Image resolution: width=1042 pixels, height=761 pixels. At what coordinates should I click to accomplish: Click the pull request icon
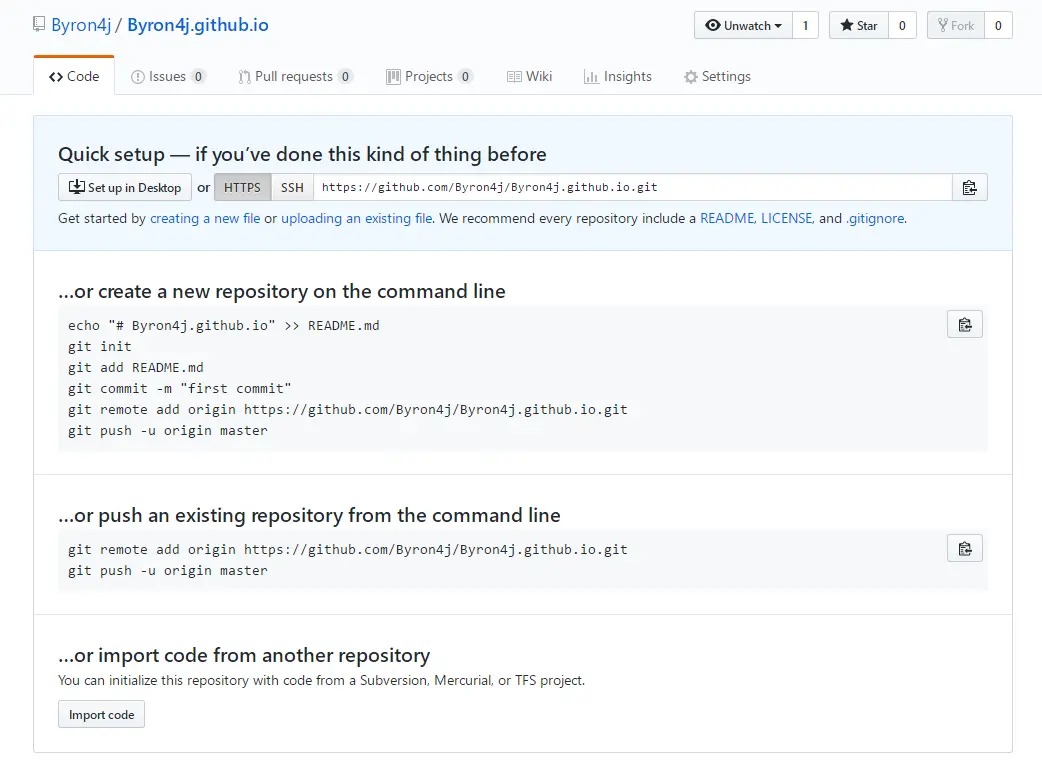click(x=244, y=77)
